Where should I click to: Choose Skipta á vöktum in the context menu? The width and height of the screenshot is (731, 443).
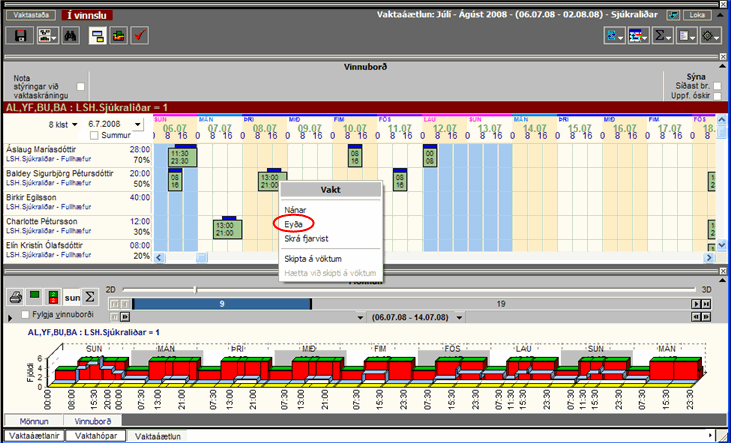point(313,259)
